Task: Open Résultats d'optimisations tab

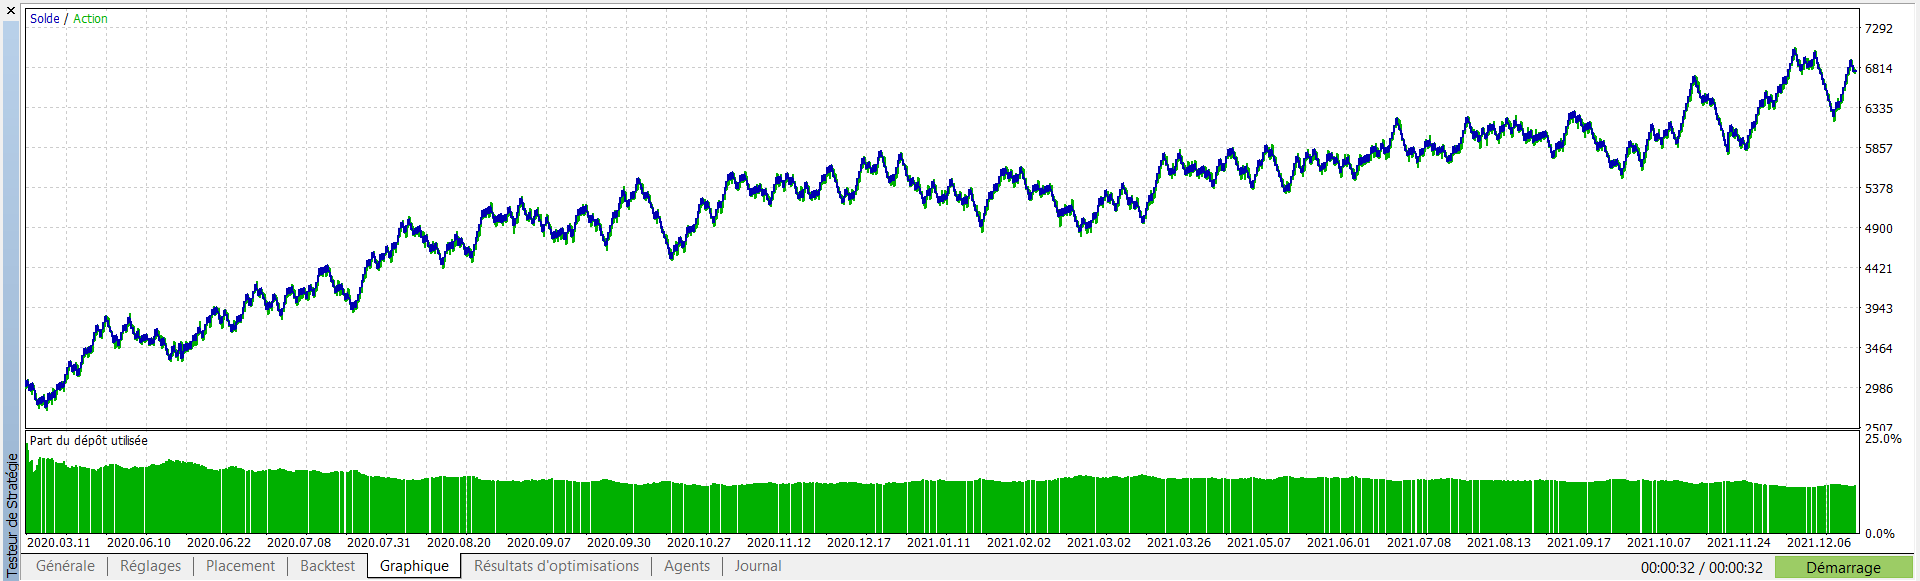Action: [x=556, y=566]
